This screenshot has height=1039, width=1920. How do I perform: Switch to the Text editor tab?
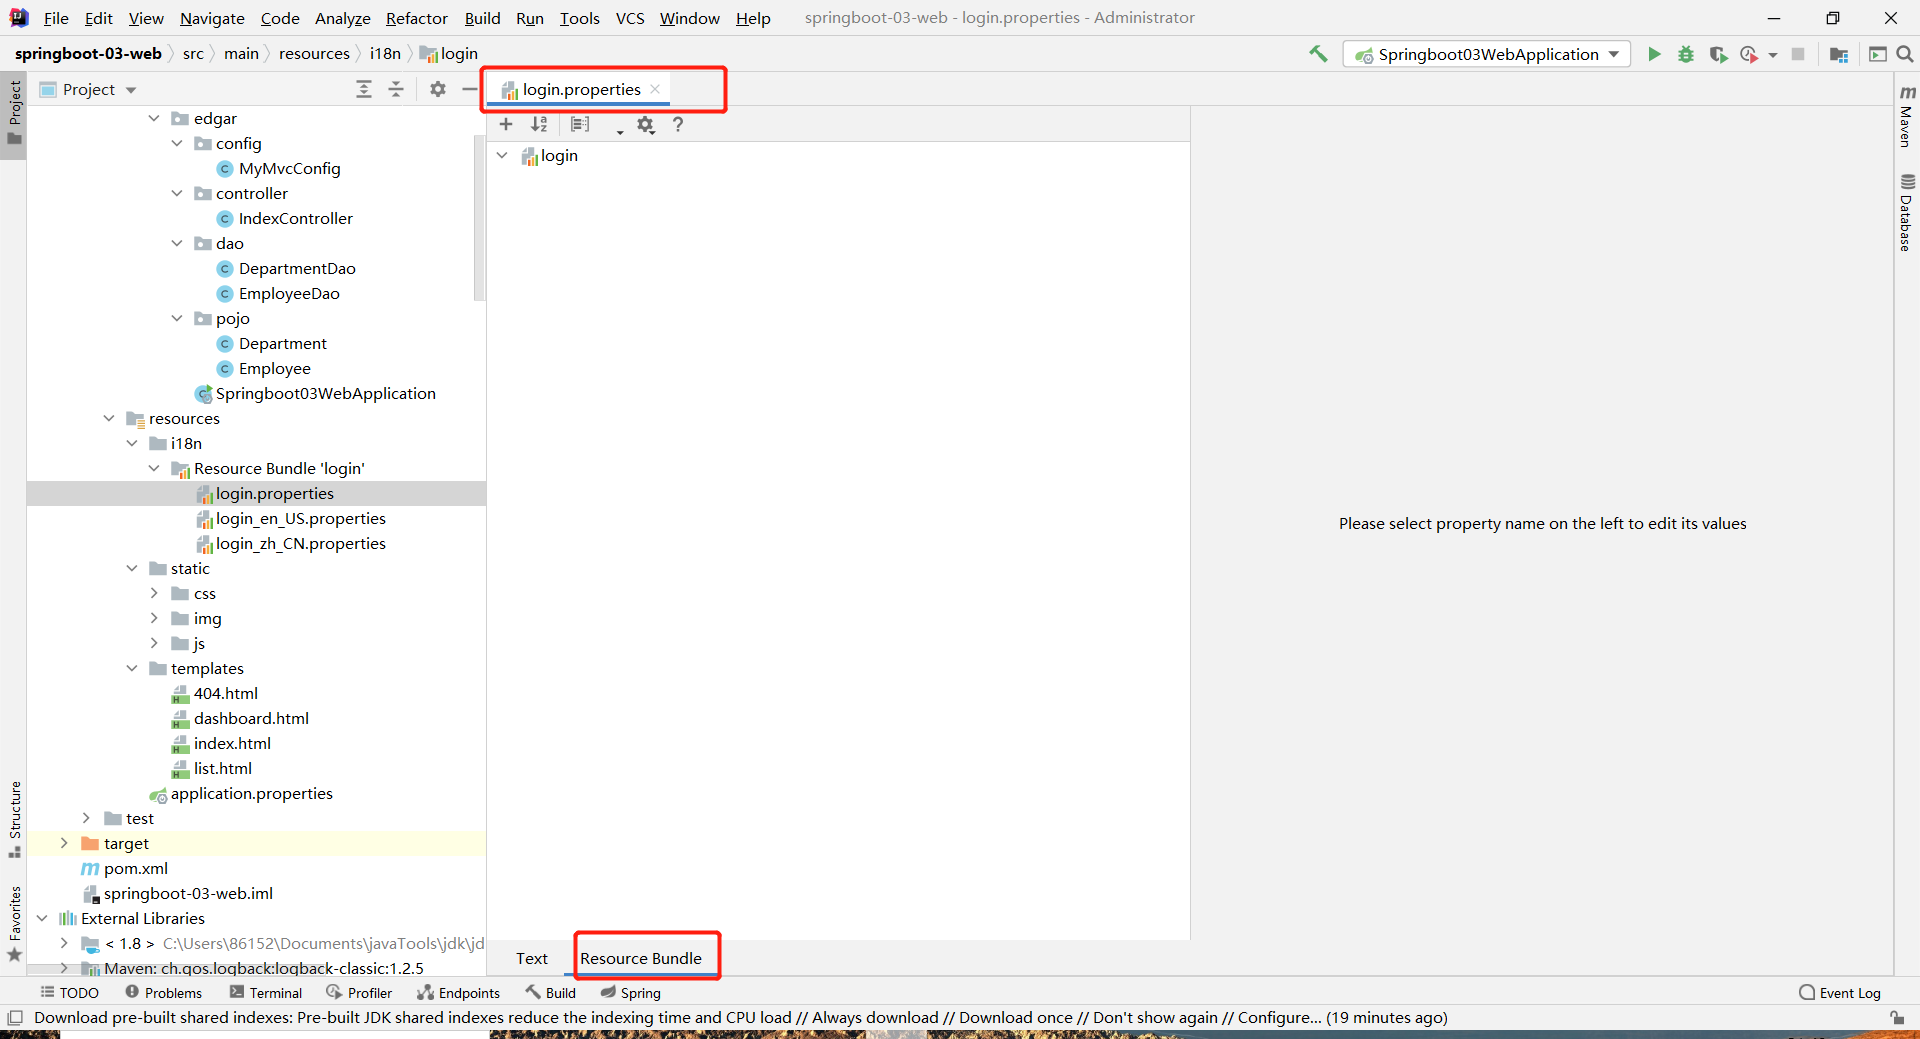coord(531,958)
